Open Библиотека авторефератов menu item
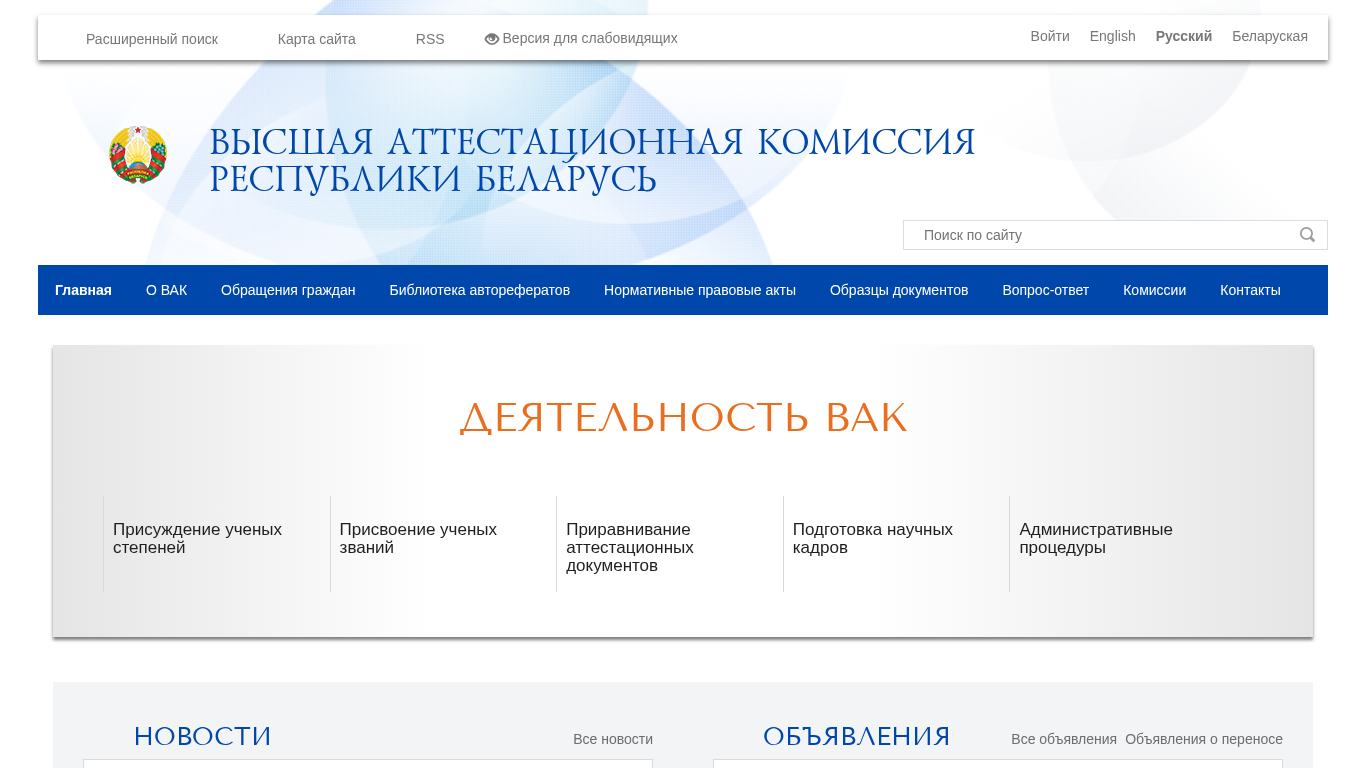Image resolution: width=1366 pixels, height=768 pixels. click(480, 290)
